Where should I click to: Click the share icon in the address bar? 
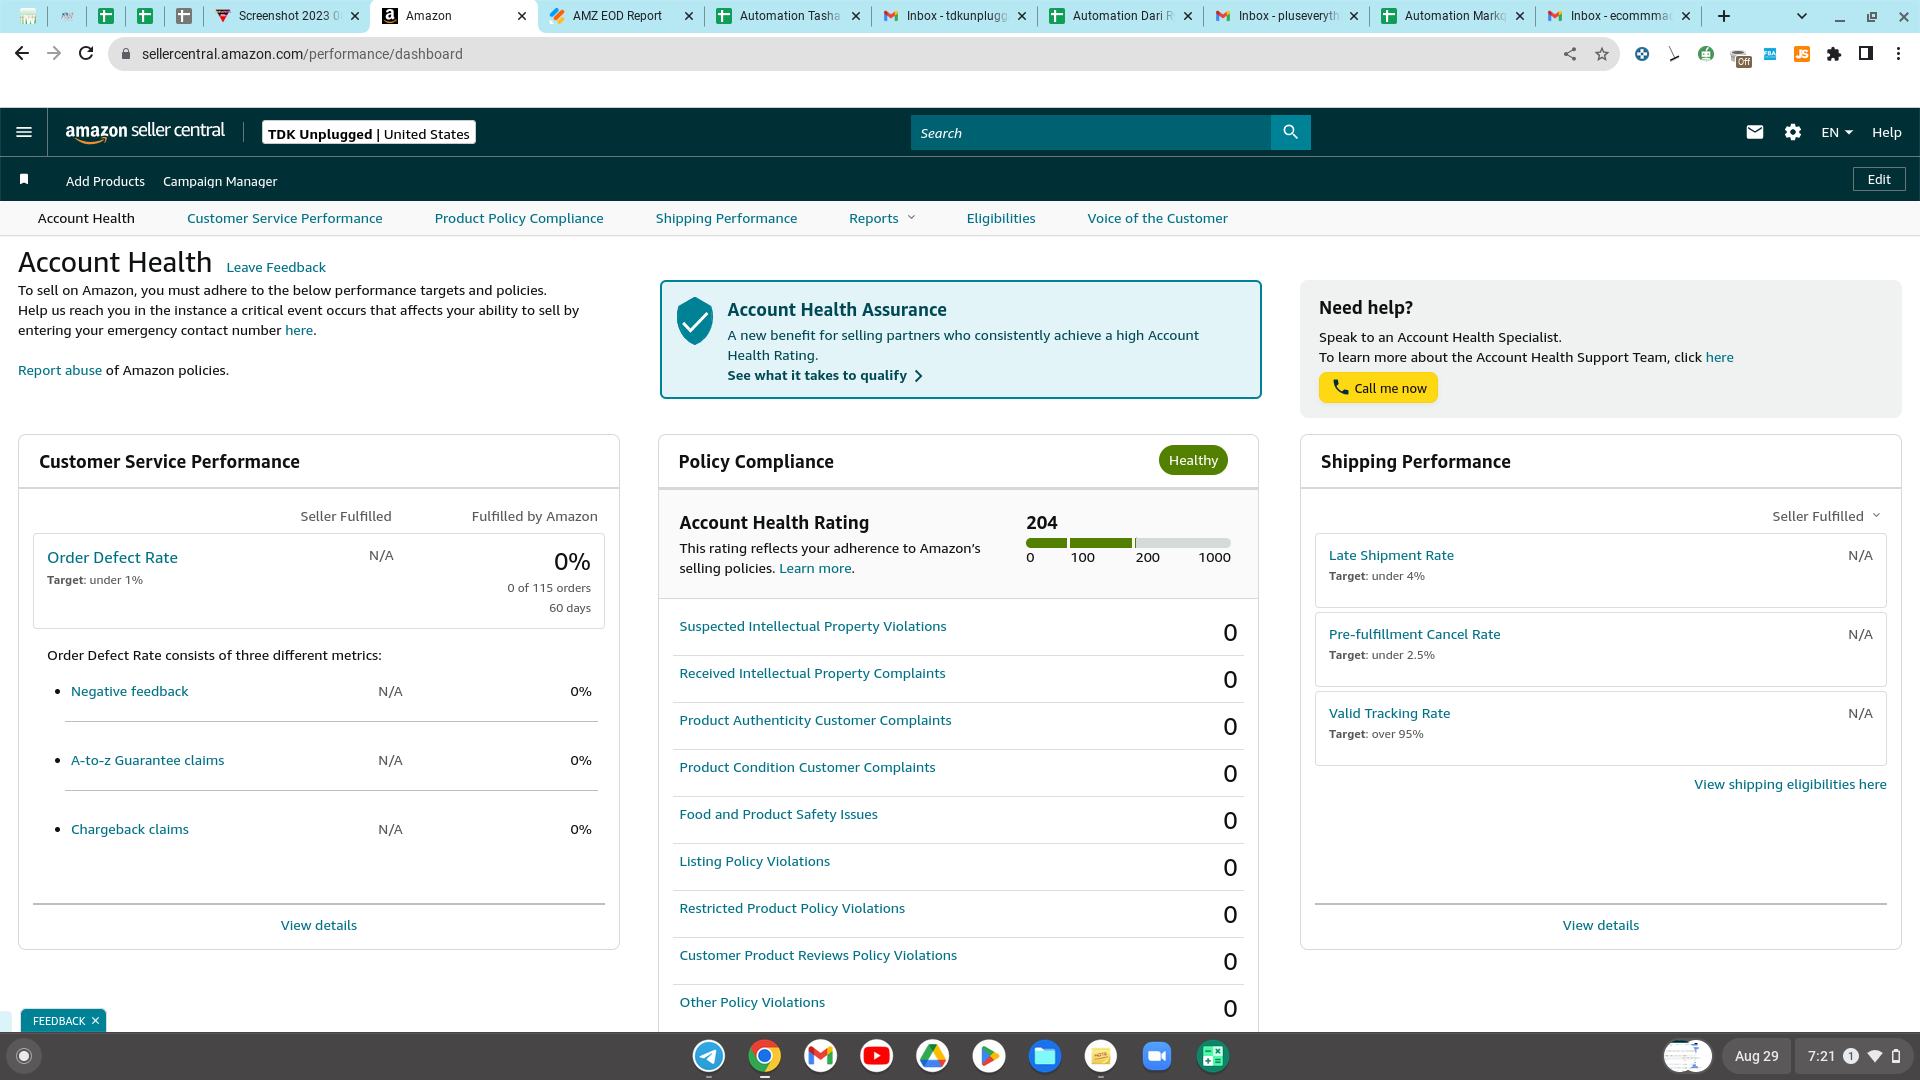1570,54
